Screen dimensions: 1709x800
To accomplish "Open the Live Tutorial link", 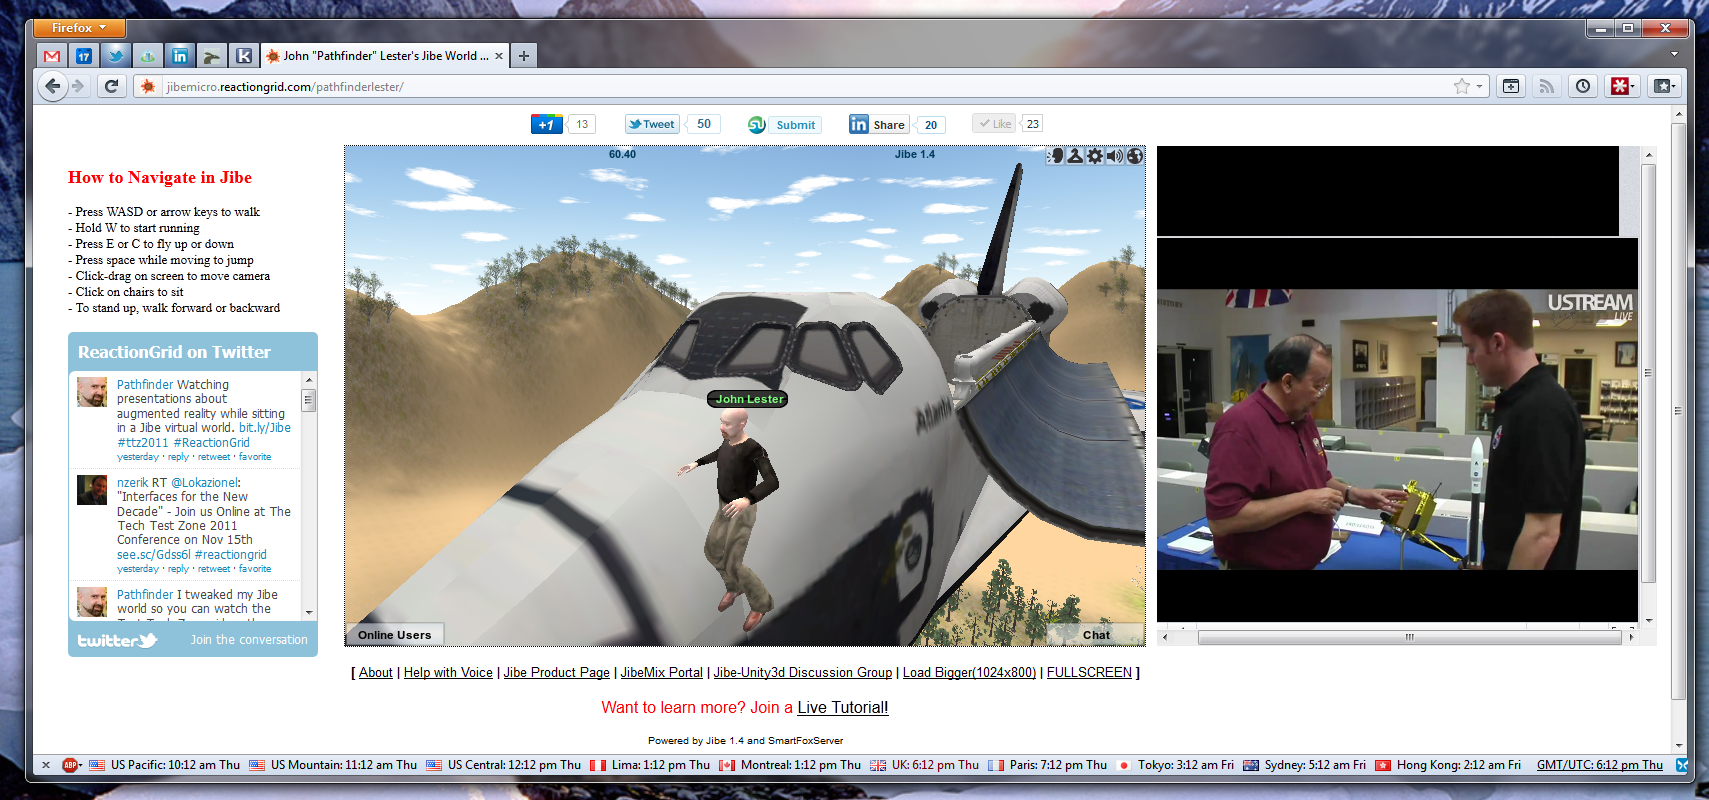I will [842, 708].
